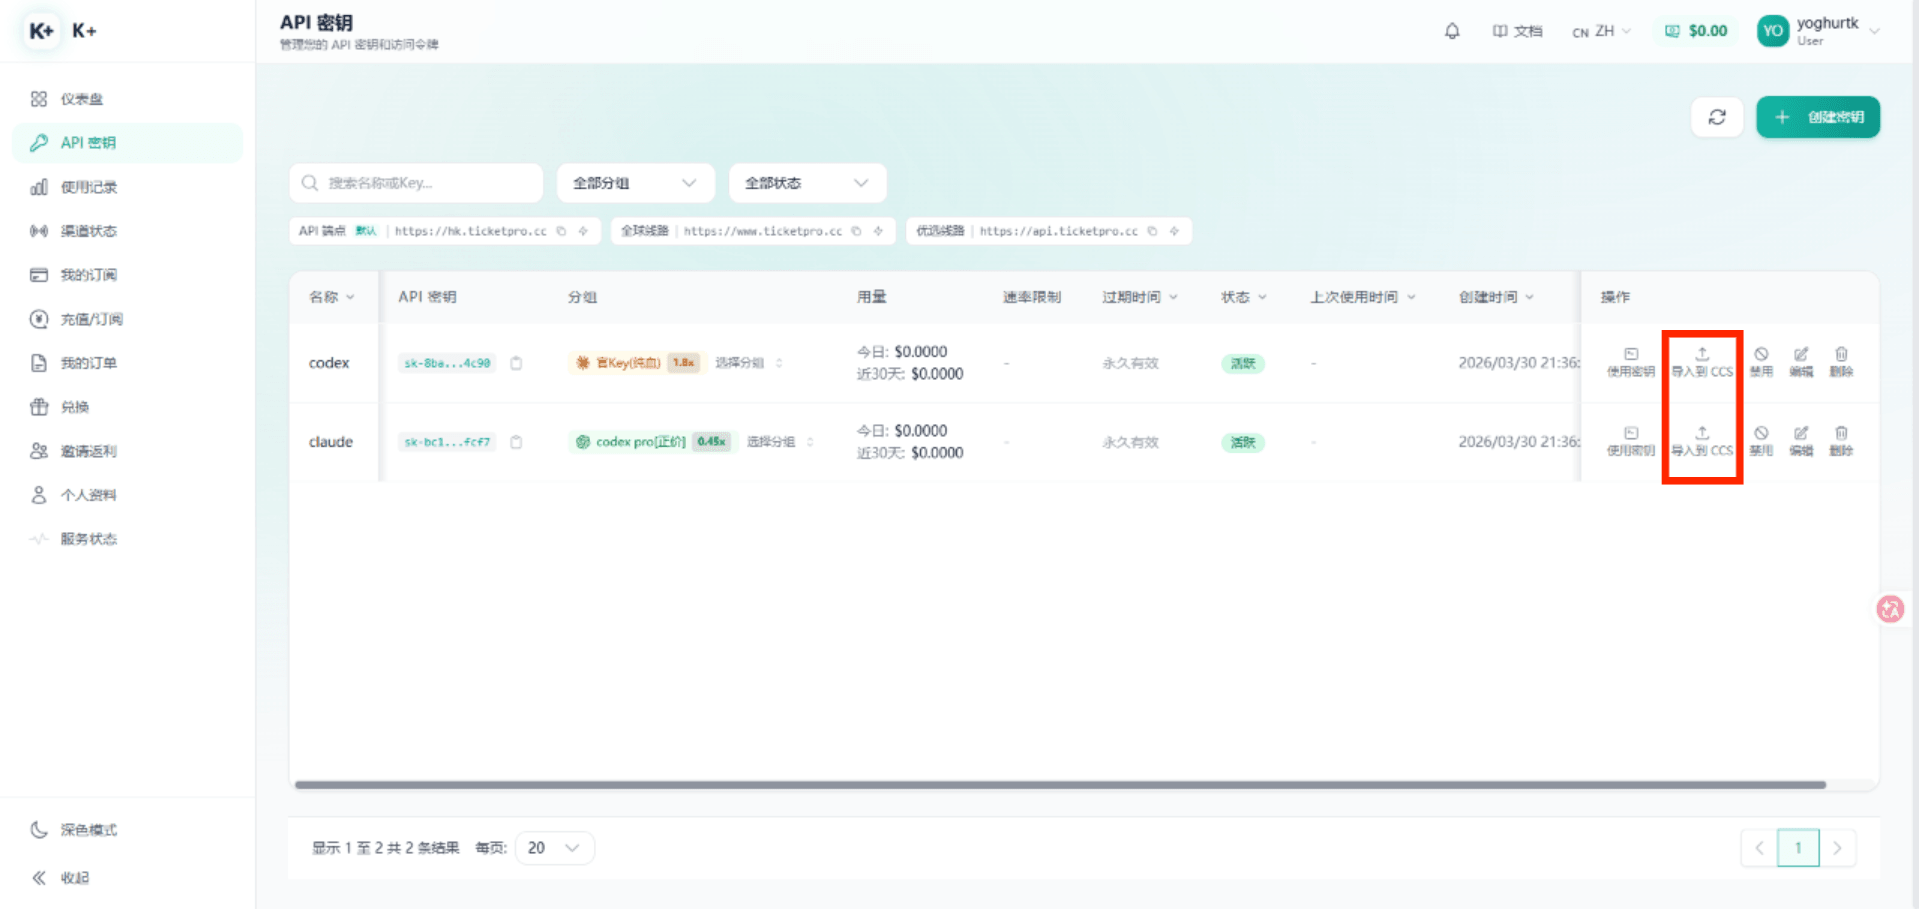Copy the www.ticketpro.cc global line URL
Viewport: 1919px width, 909px height.
[x=856, y=231]
